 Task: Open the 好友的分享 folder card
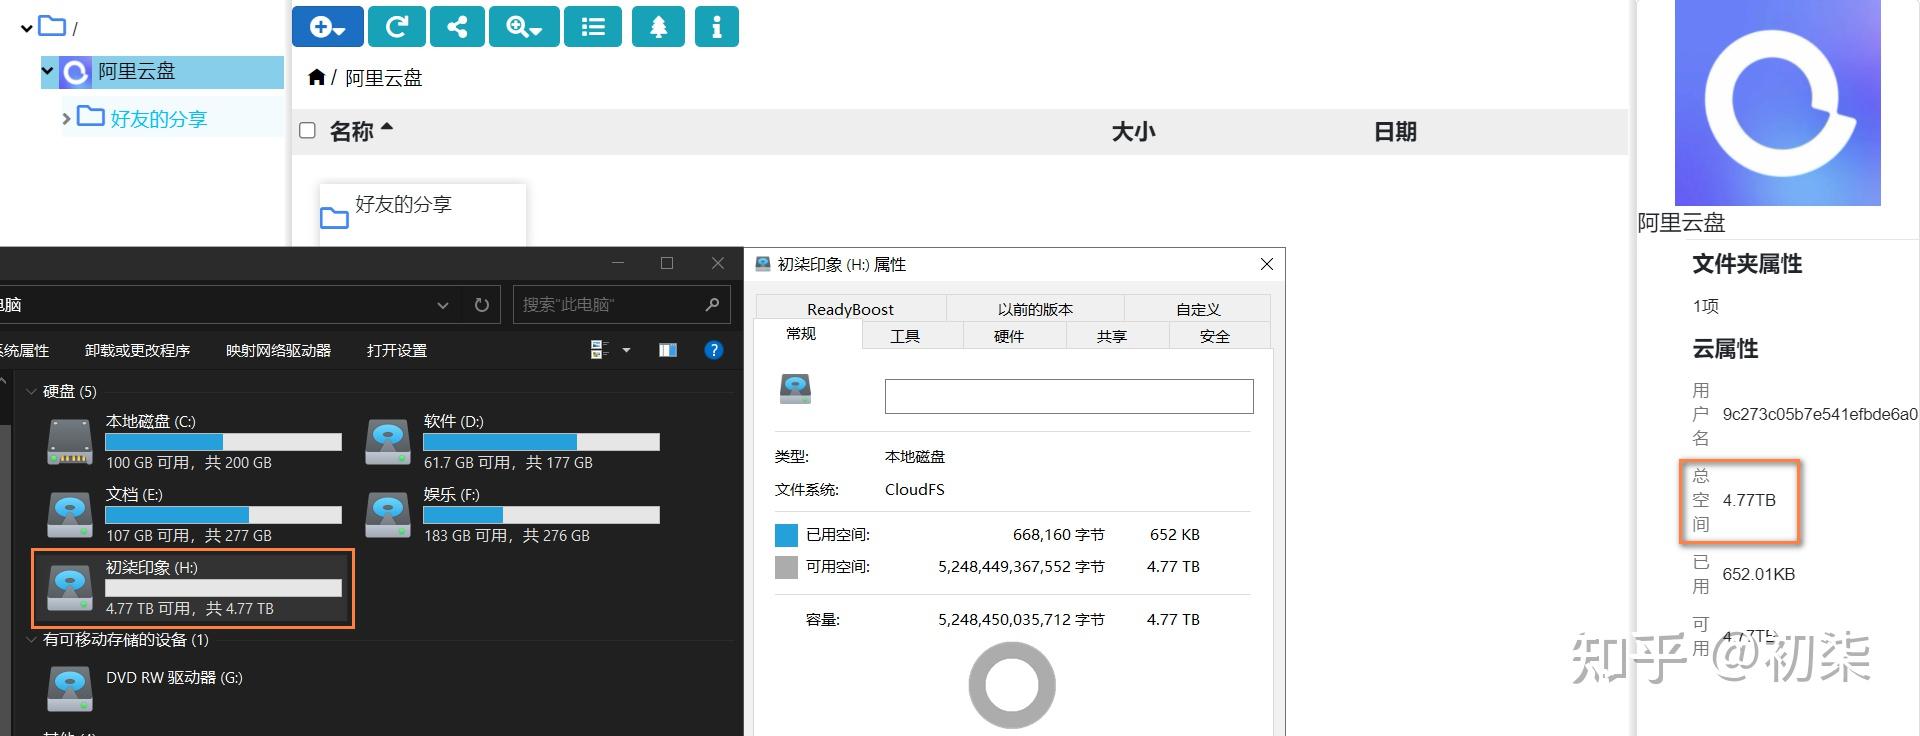(422, 213)
